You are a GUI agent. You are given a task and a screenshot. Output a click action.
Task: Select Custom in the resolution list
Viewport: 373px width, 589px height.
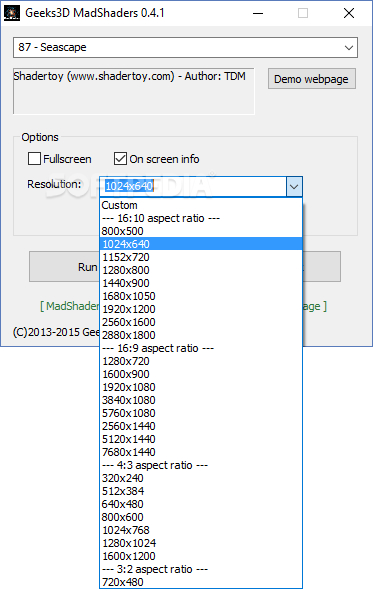[201, 205]
